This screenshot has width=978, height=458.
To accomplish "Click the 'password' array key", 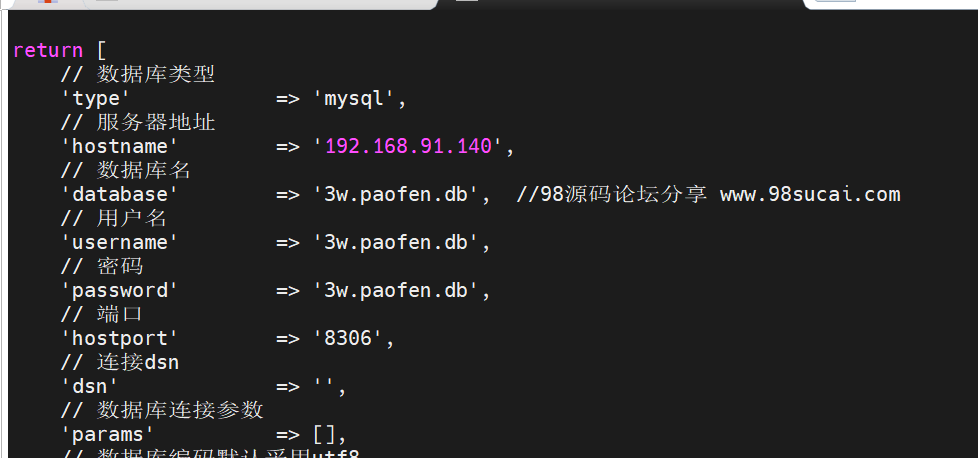I will pyautogui.click(x=120, y=291).
